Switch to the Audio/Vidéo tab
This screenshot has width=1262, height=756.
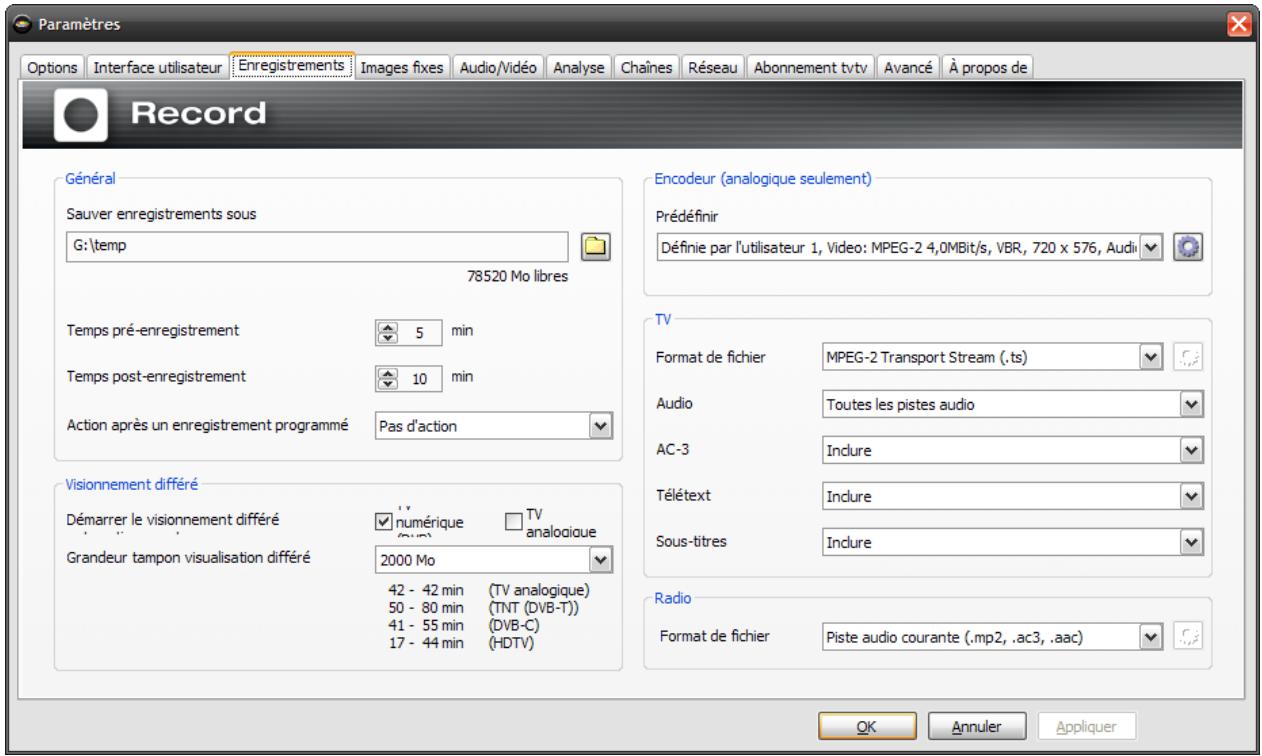click(498, 67)
